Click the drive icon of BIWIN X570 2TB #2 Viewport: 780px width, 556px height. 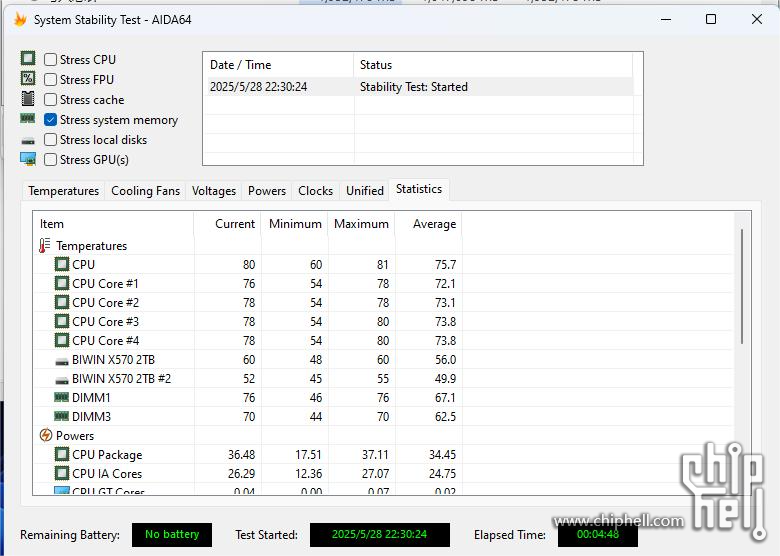62,380
